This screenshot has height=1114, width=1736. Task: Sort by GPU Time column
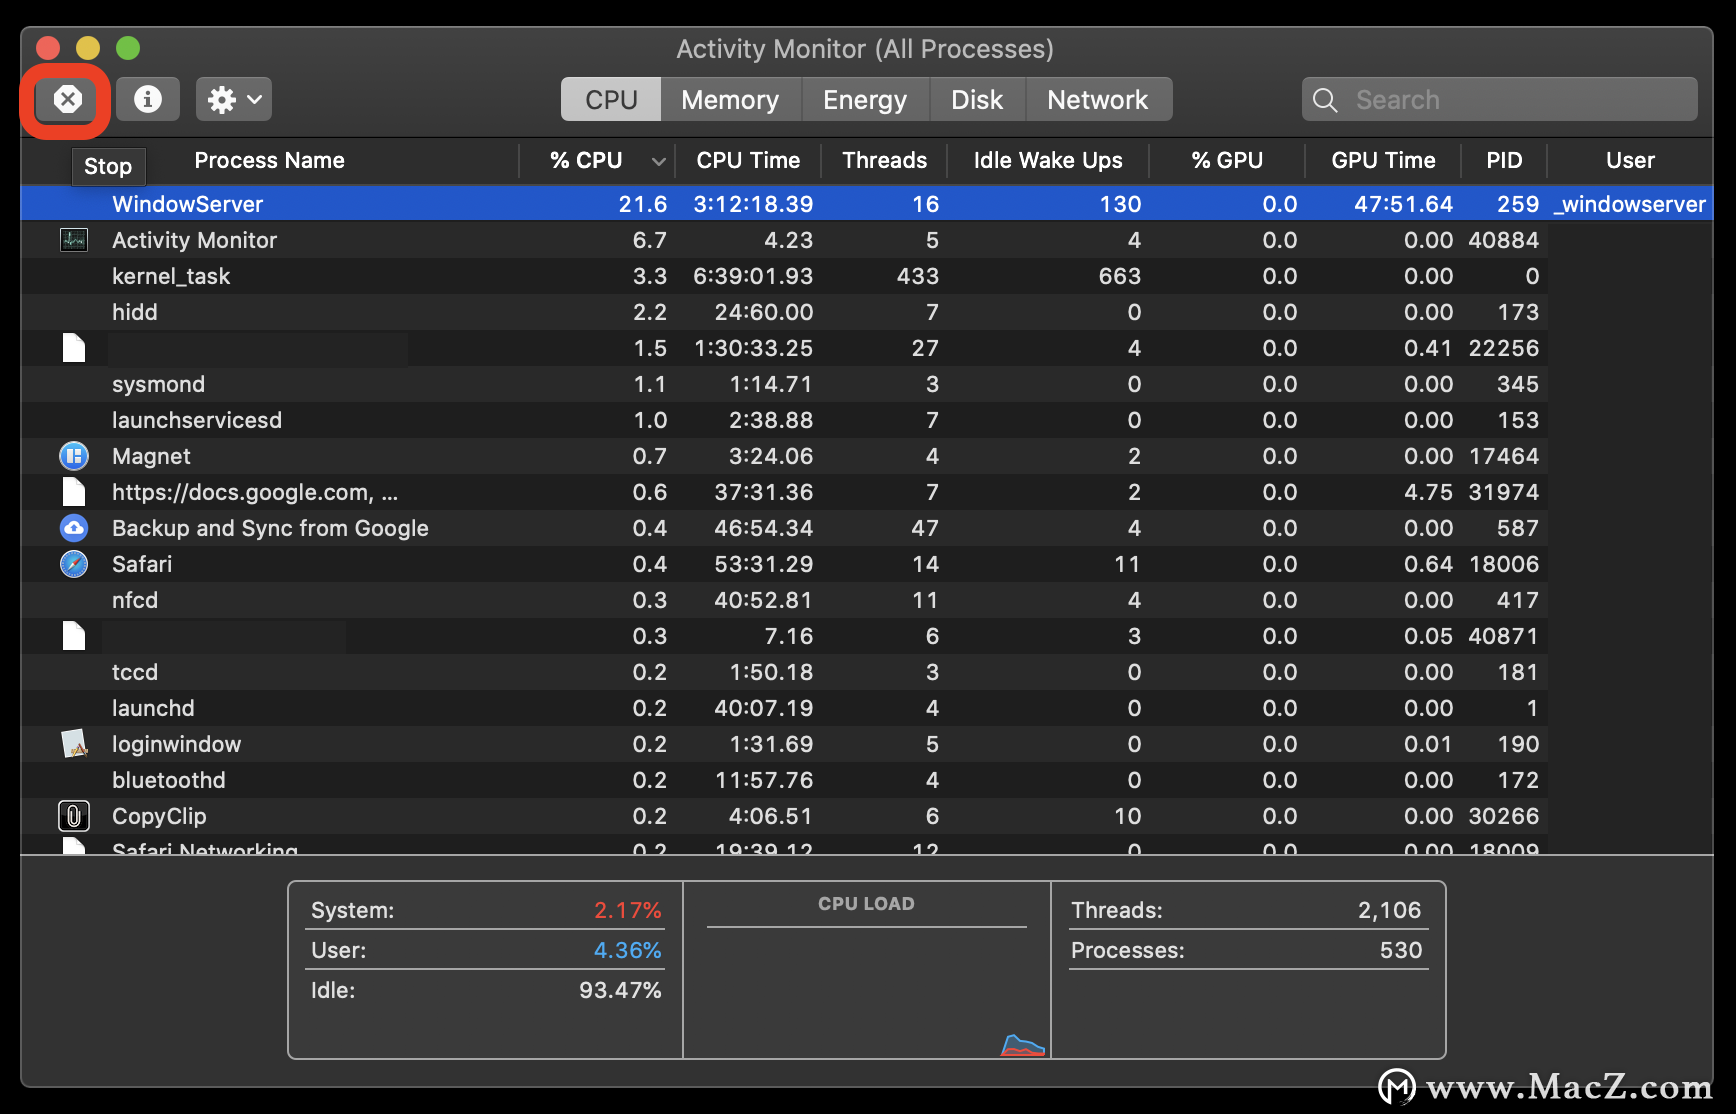click(1383, 160)
